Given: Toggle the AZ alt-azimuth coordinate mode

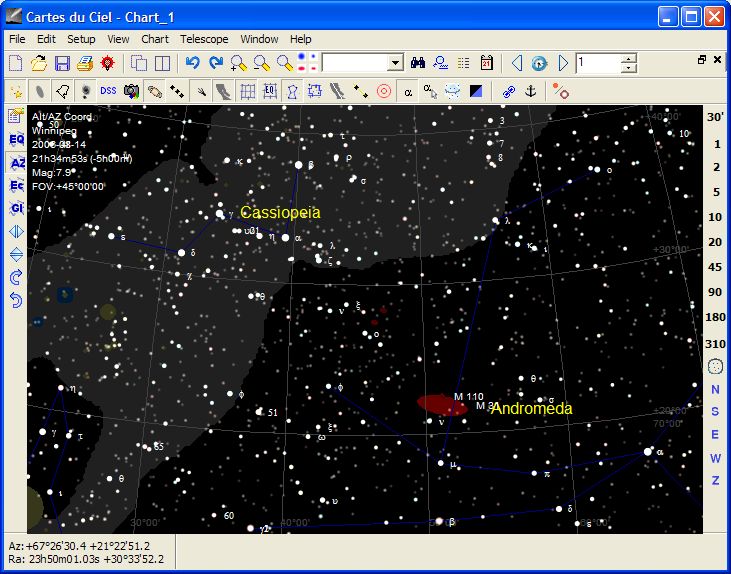Looking at the screenshot, I should [16, 162].
